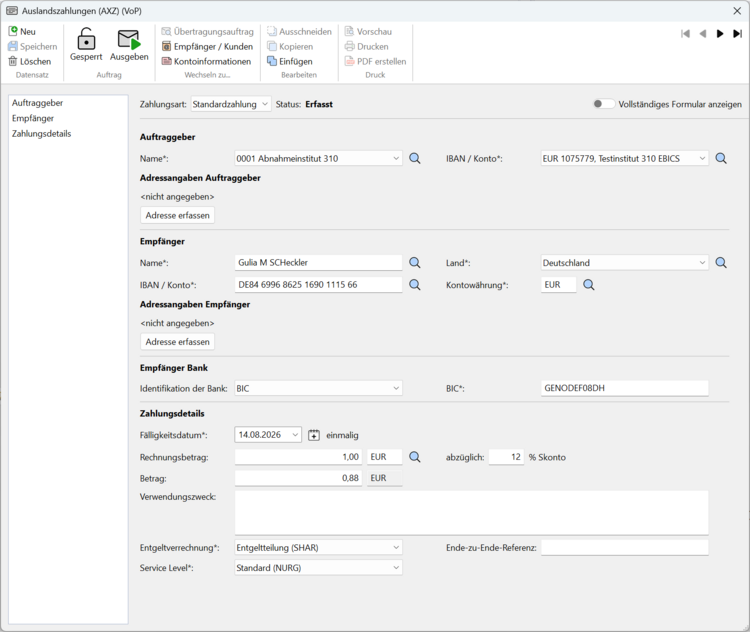
Task: Select Empfänger in left navigation
Action: click(33, 118)
